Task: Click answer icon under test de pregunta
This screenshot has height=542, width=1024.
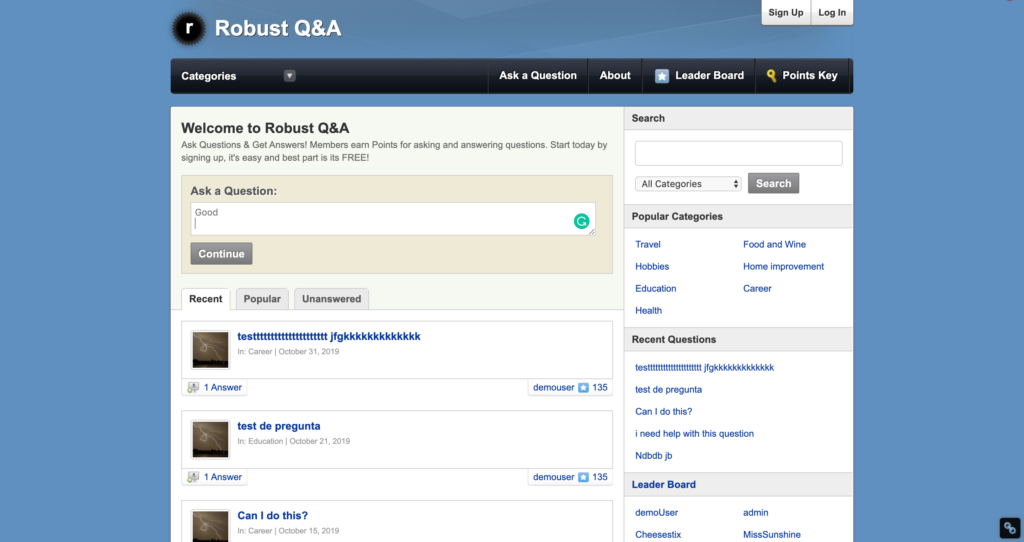Action: [193, 478]
